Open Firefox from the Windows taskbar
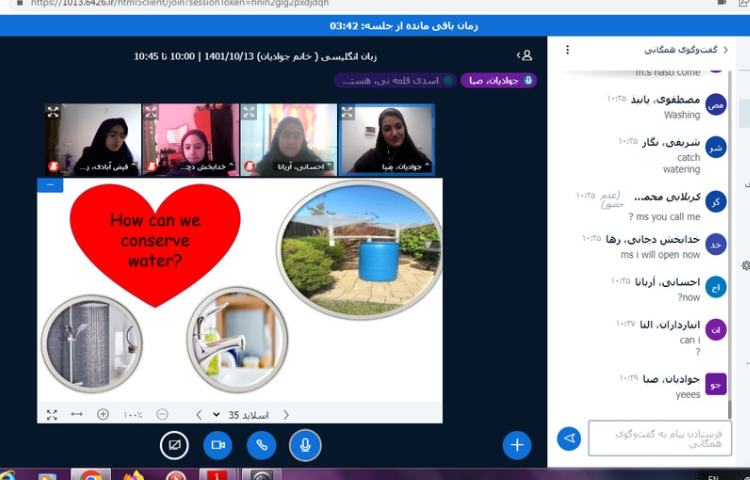This screenshot has width=750, height=480. click(134, 475)
